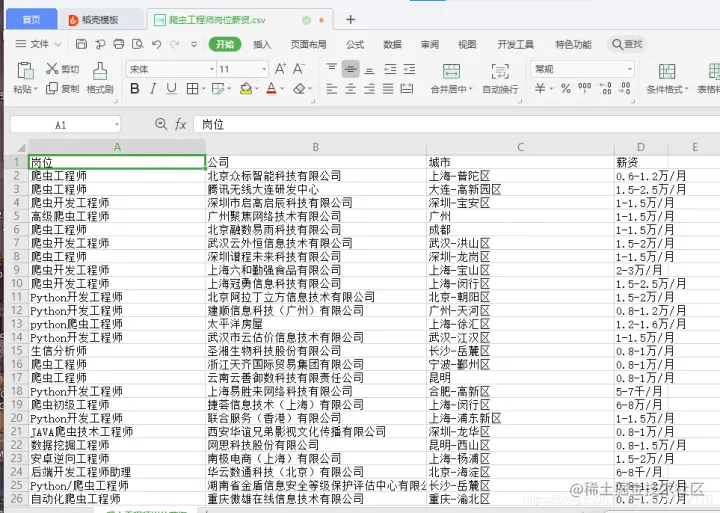Click the formula bar input field
720x513 pixels.
456,124
